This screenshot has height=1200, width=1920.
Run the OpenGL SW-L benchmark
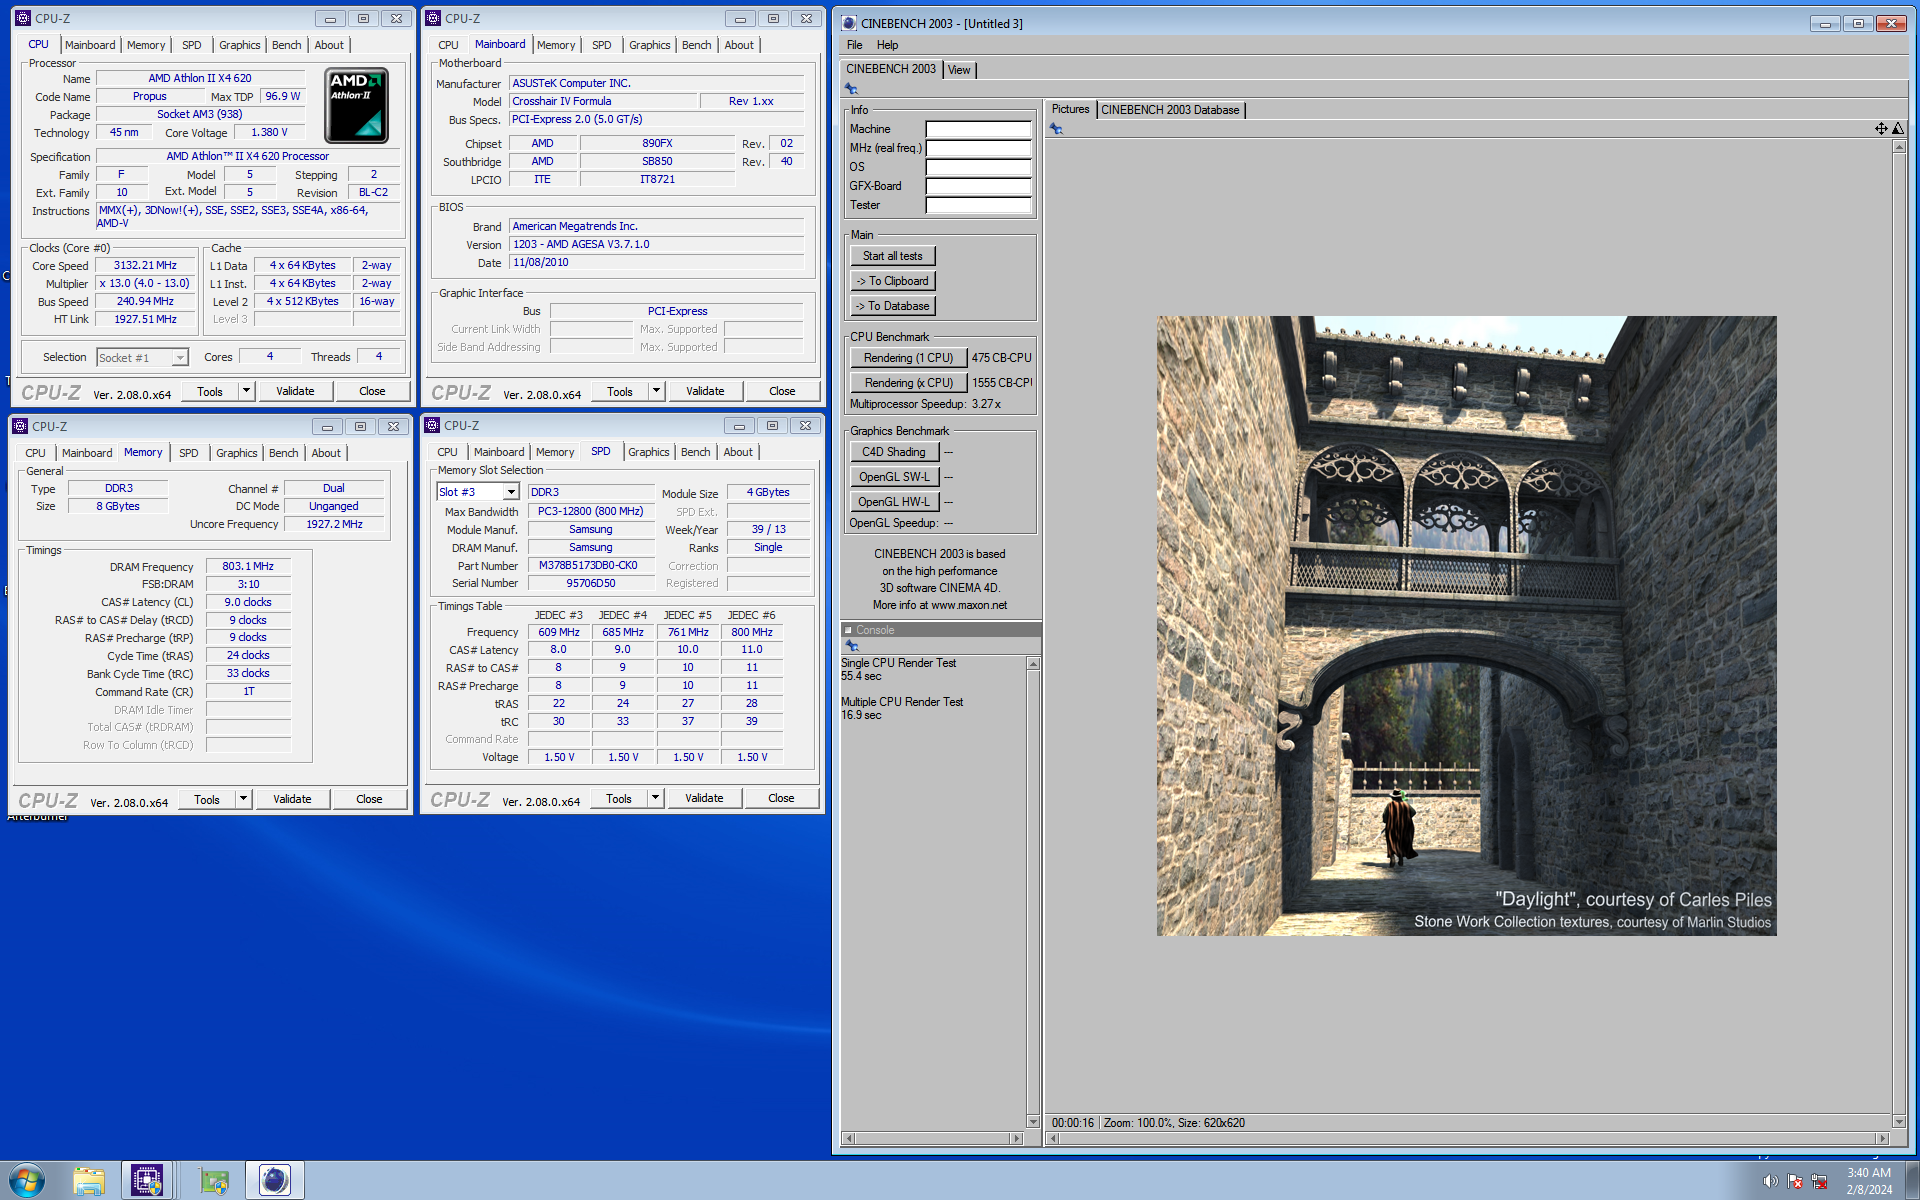pyautogui.click(x=894, y=477)
